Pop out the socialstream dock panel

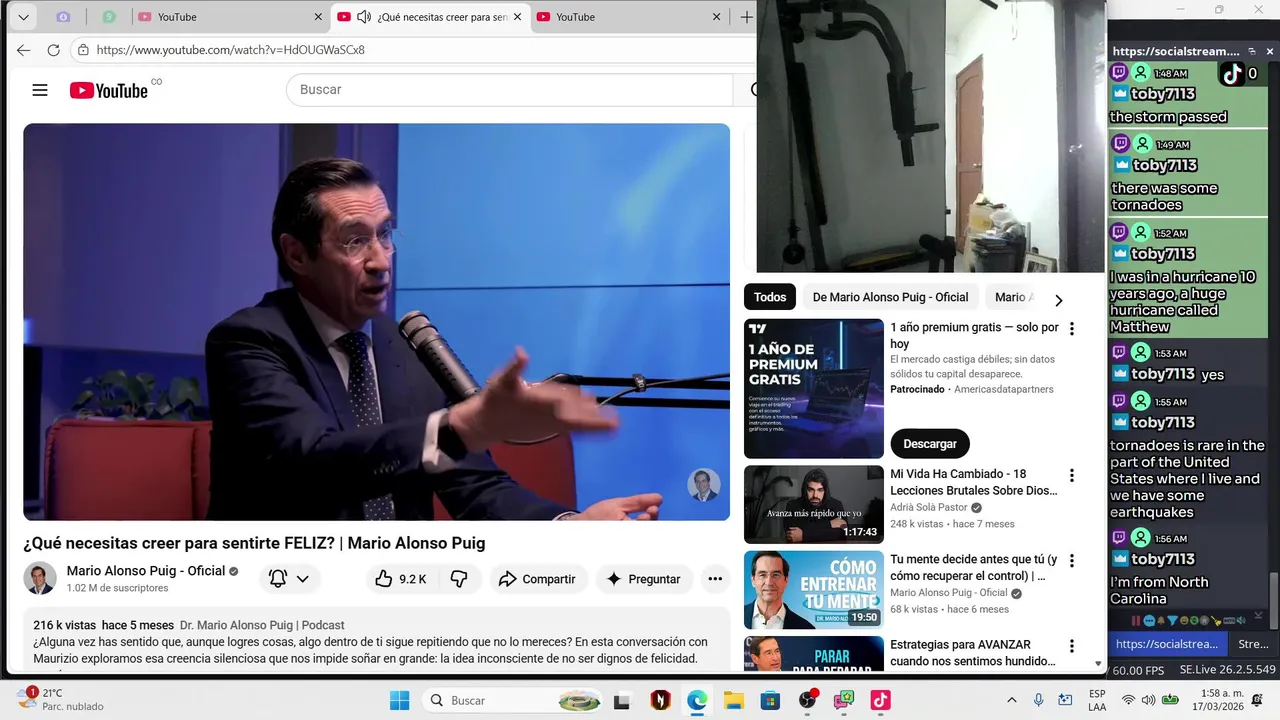coord(1251,51)
